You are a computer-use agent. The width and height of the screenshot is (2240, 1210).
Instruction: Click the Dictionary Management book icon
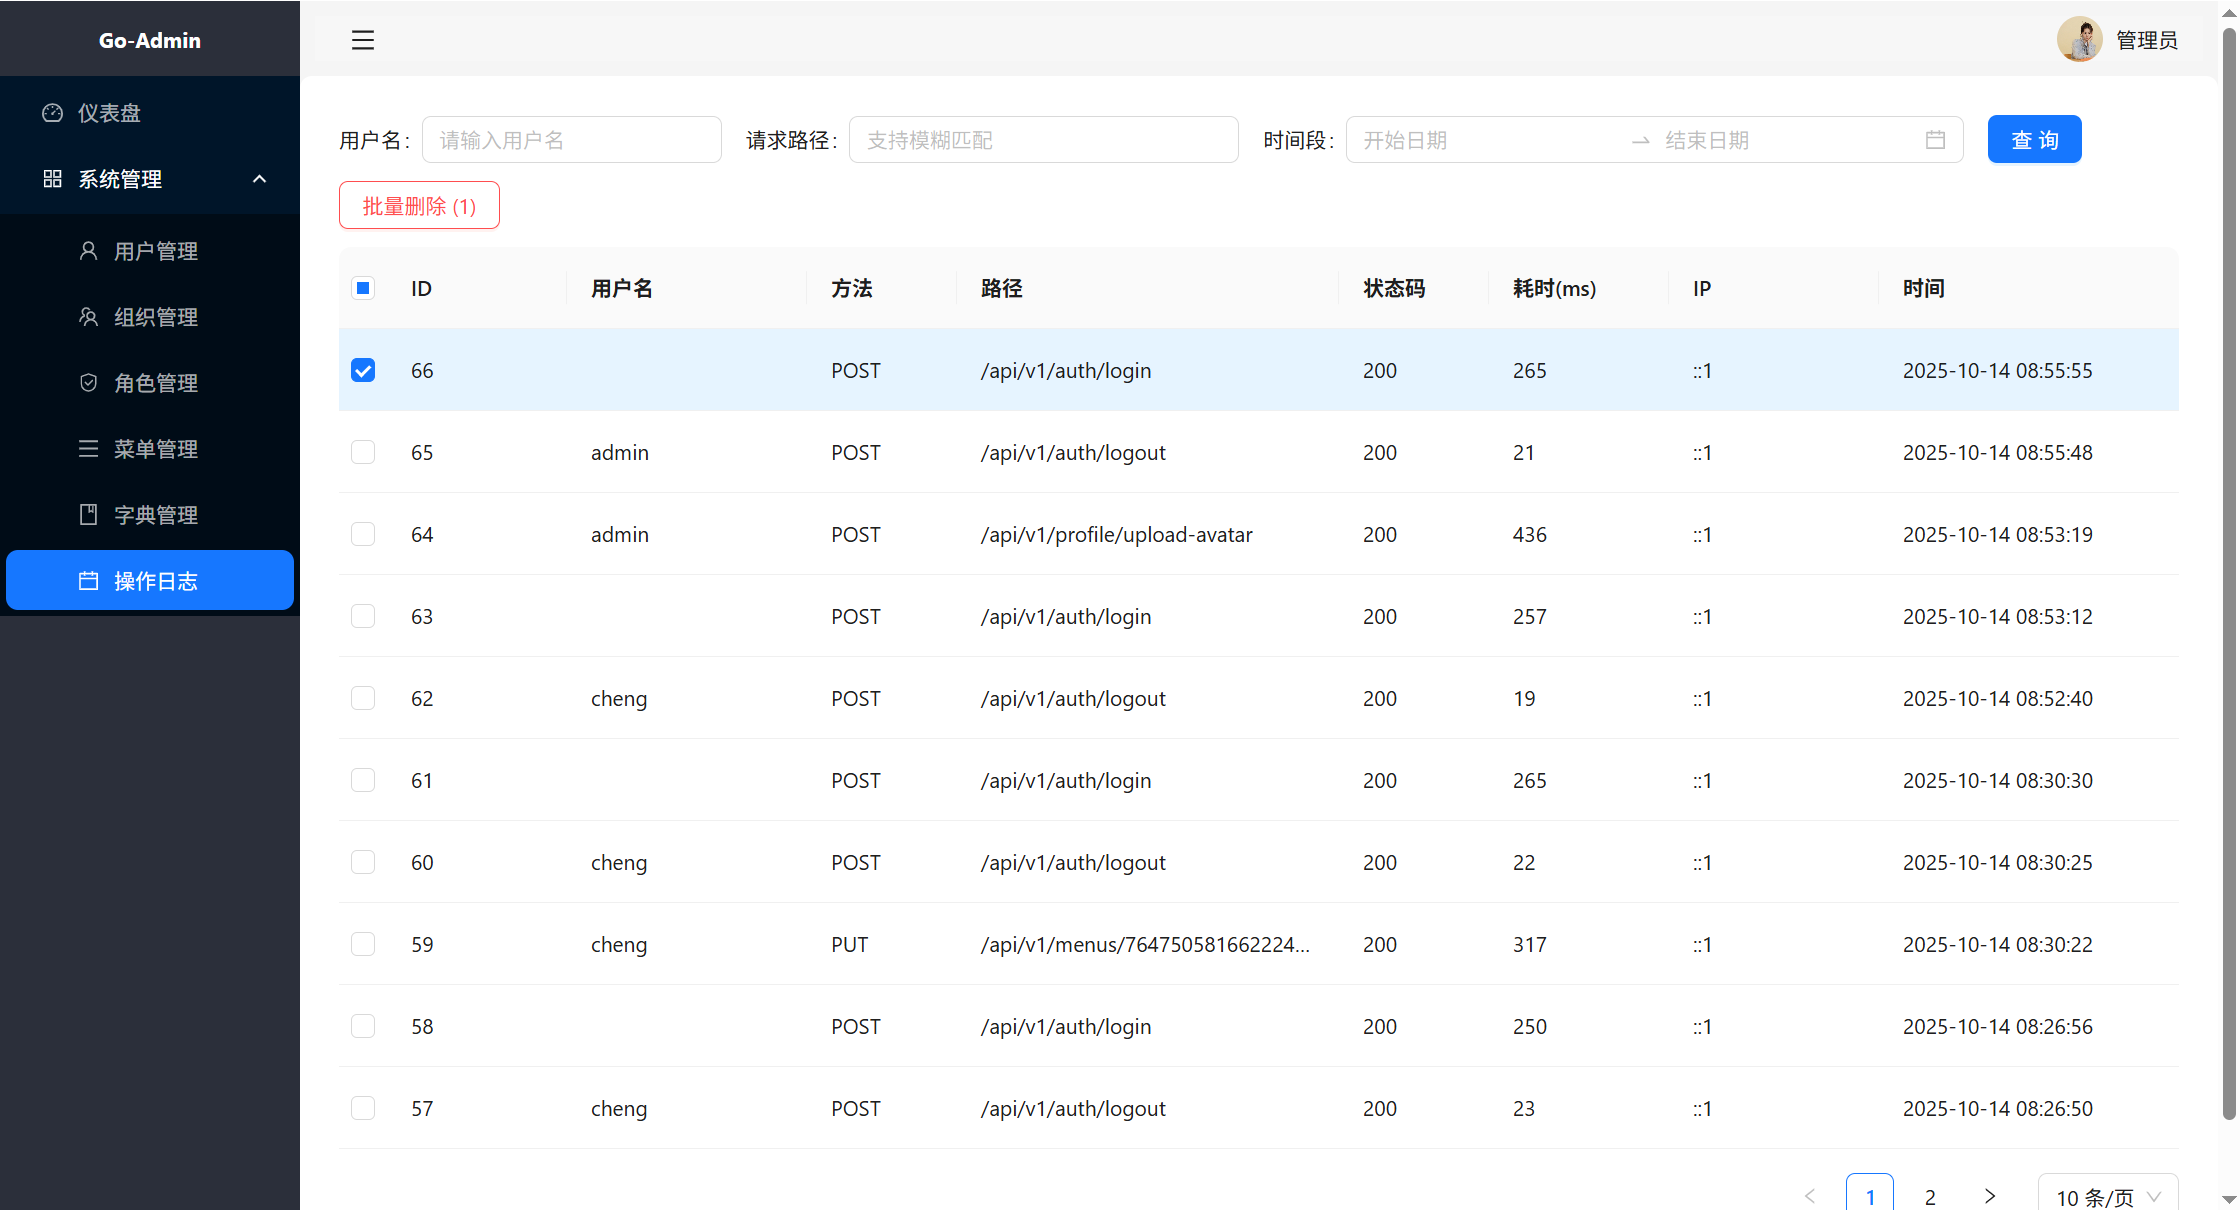(88, 515)
